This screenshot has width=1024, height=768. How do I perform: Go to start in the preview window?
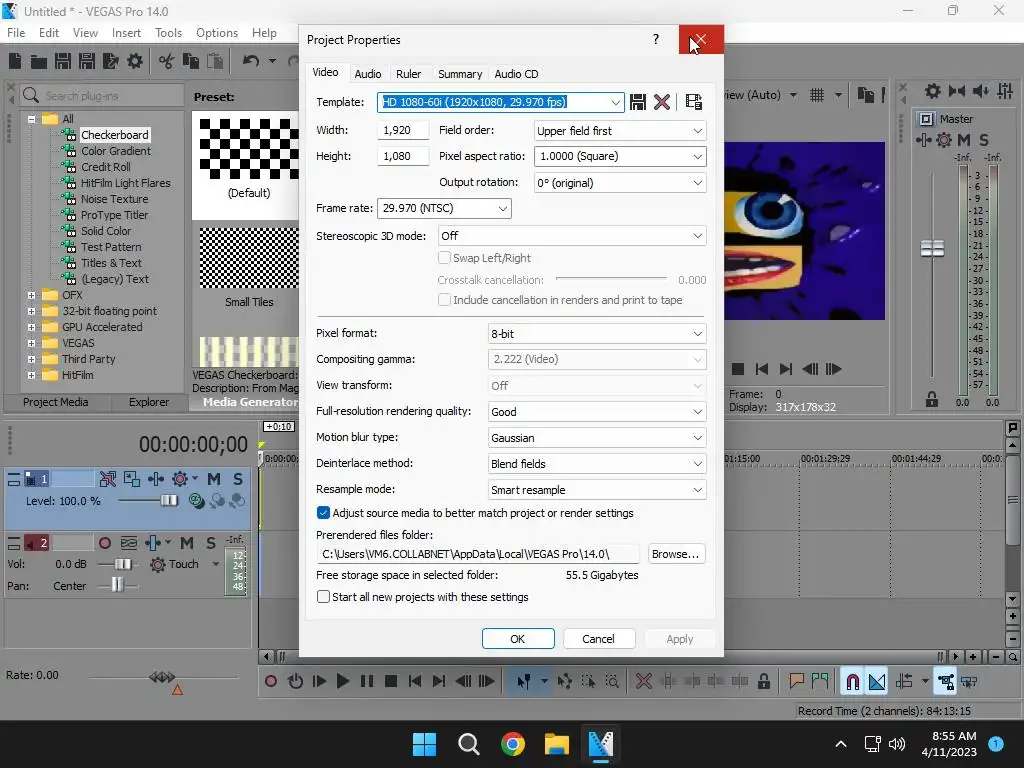point(761,369)
